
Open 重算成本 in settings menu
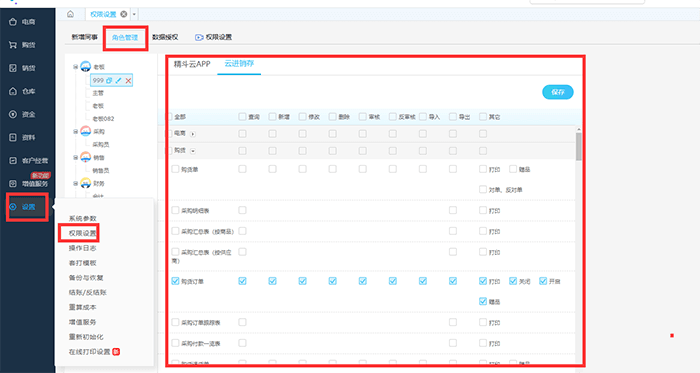point(83,307)
